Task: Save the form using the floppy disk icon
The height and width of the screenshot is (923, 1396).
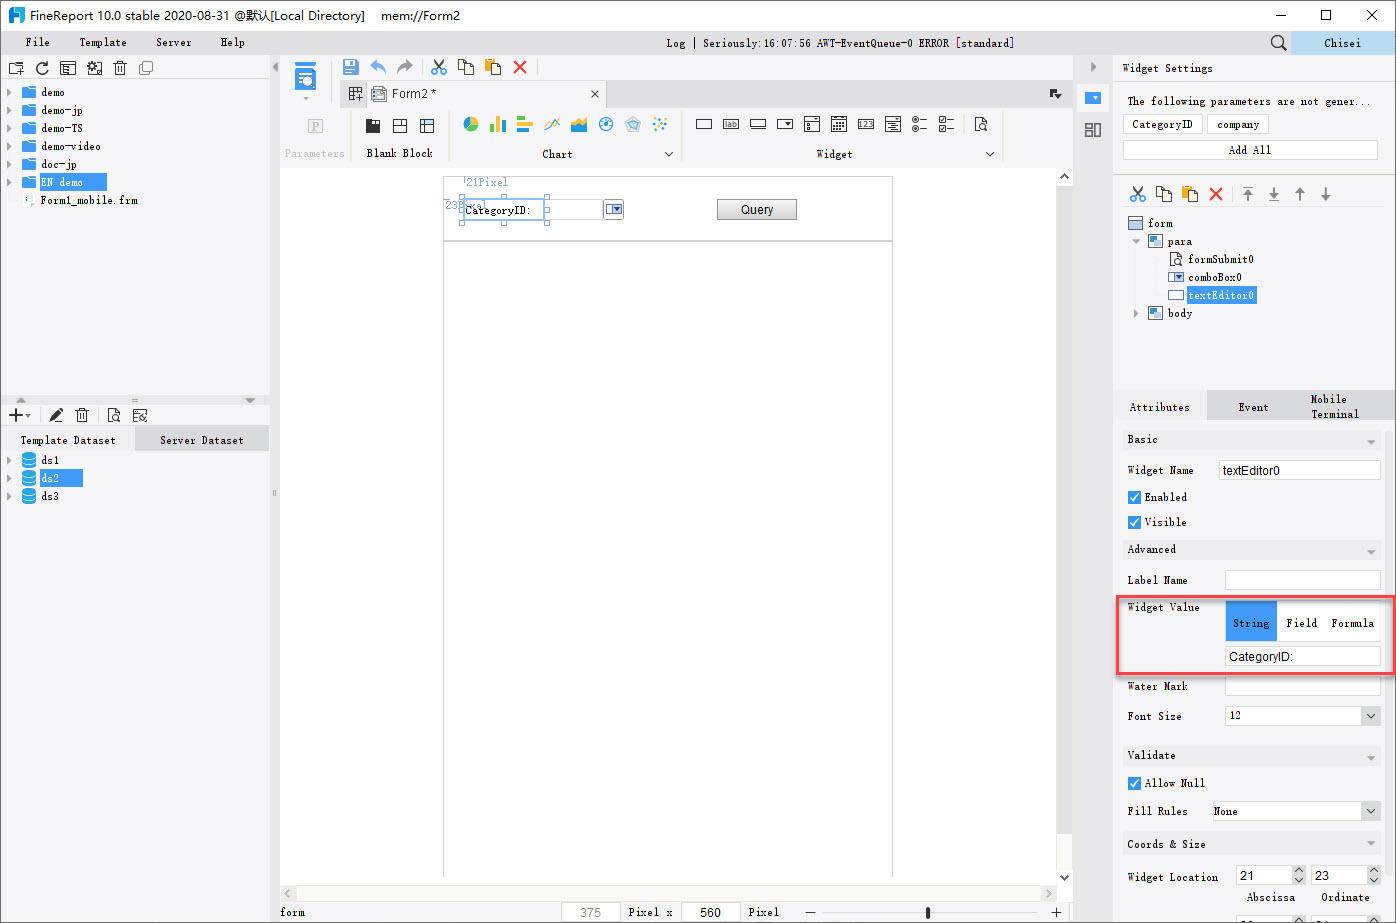Action: pos(350,67)
